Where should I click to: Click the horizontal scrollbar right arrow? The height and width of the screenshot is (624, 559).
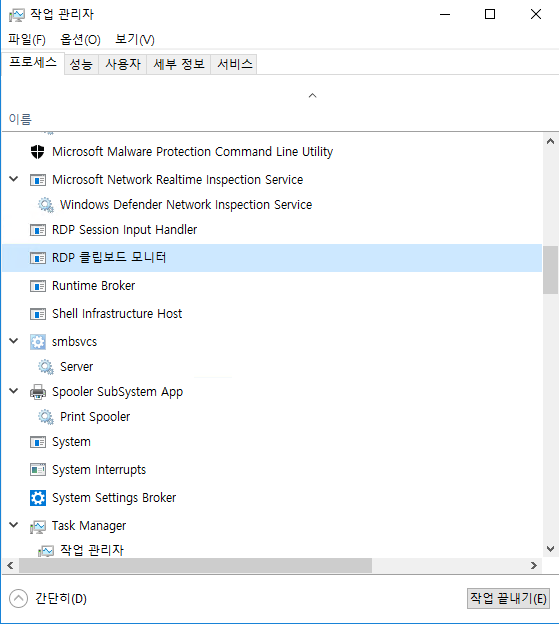[534, 566]
